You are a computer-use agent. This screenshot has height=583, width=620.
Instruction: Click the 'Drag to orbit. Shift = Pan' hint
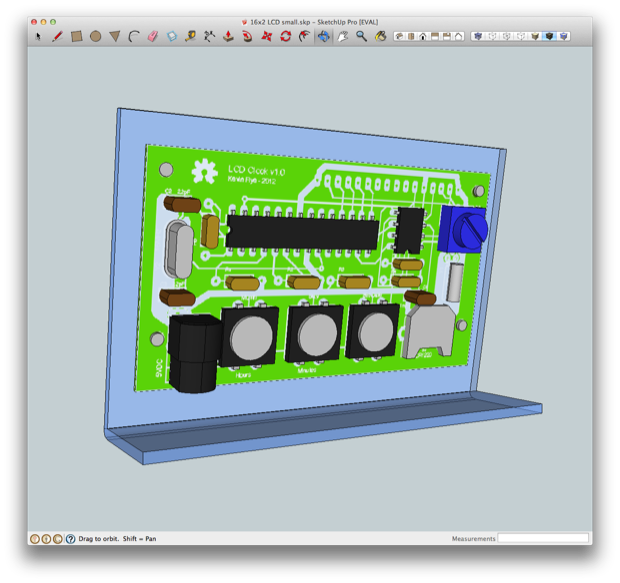[117, 539]
